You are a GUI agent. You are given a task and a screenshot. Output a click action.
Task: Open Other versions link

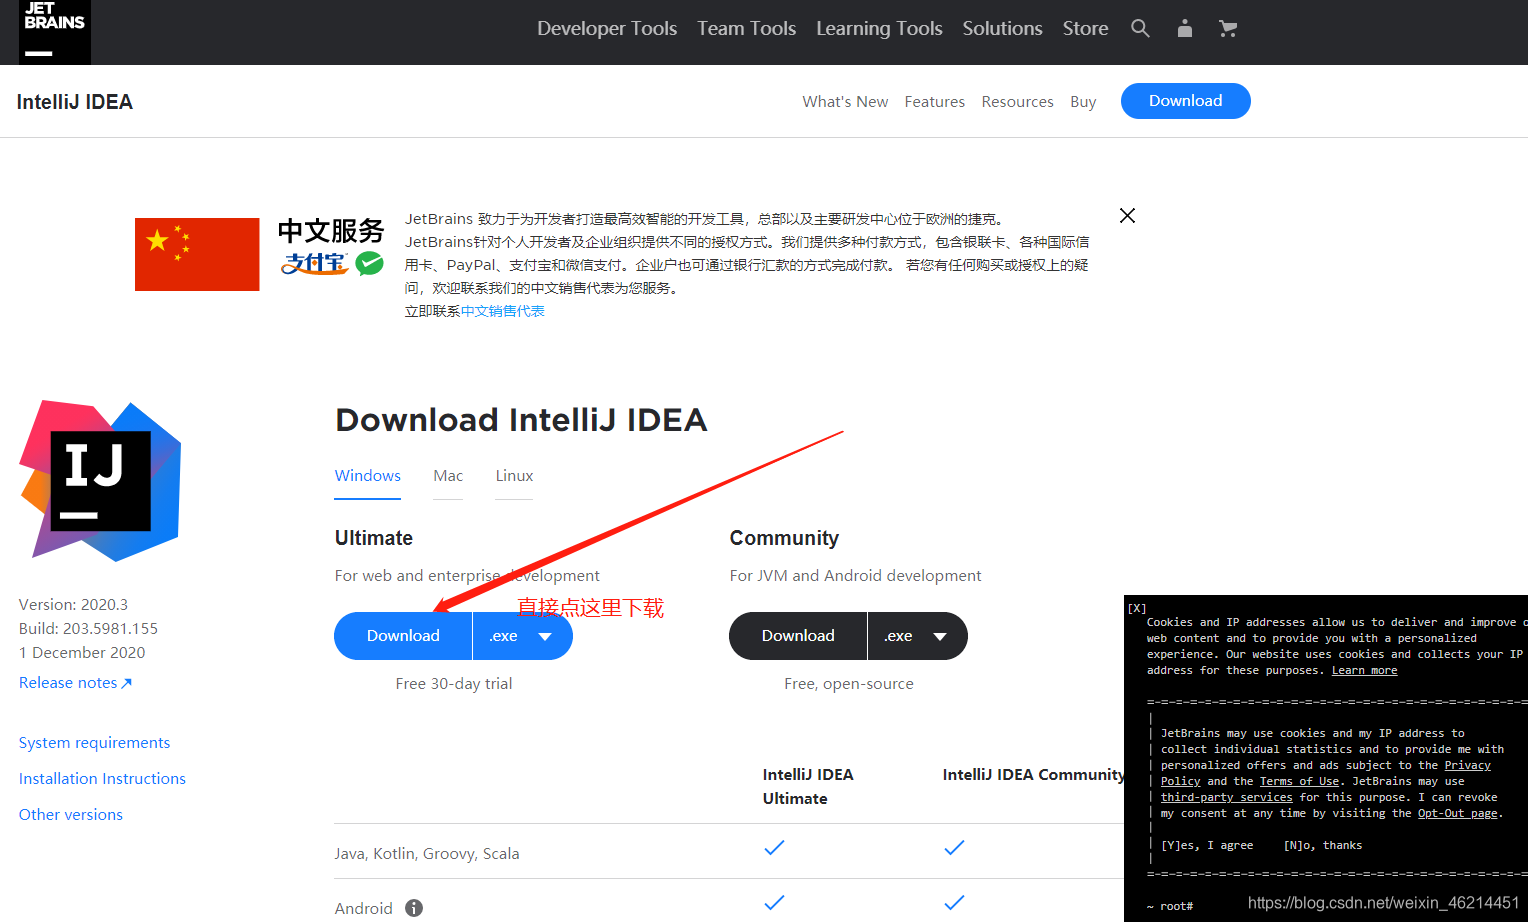click(x=71, y=815)
